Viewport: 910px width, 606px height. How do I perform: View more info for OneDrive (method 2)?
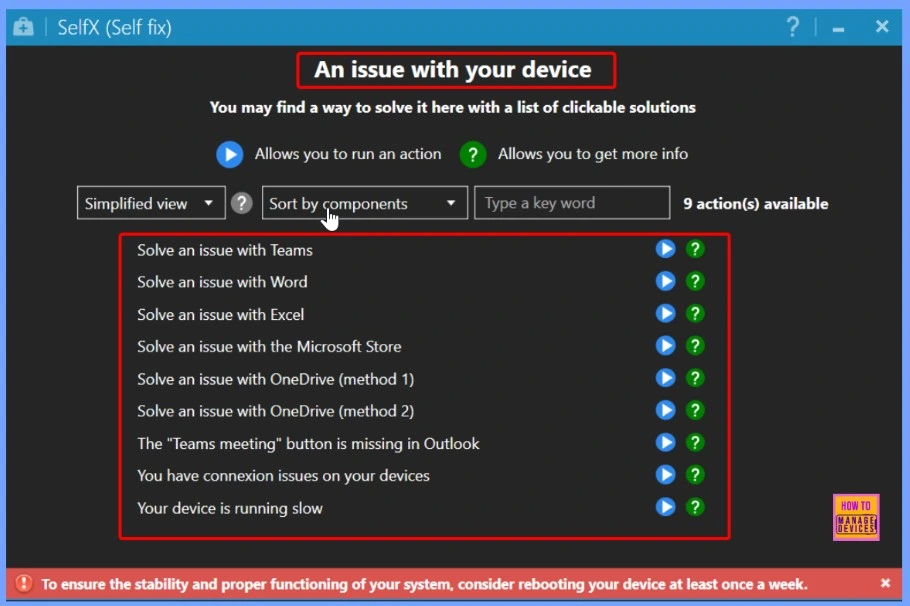pyautogui.click(x=695, y=410)
